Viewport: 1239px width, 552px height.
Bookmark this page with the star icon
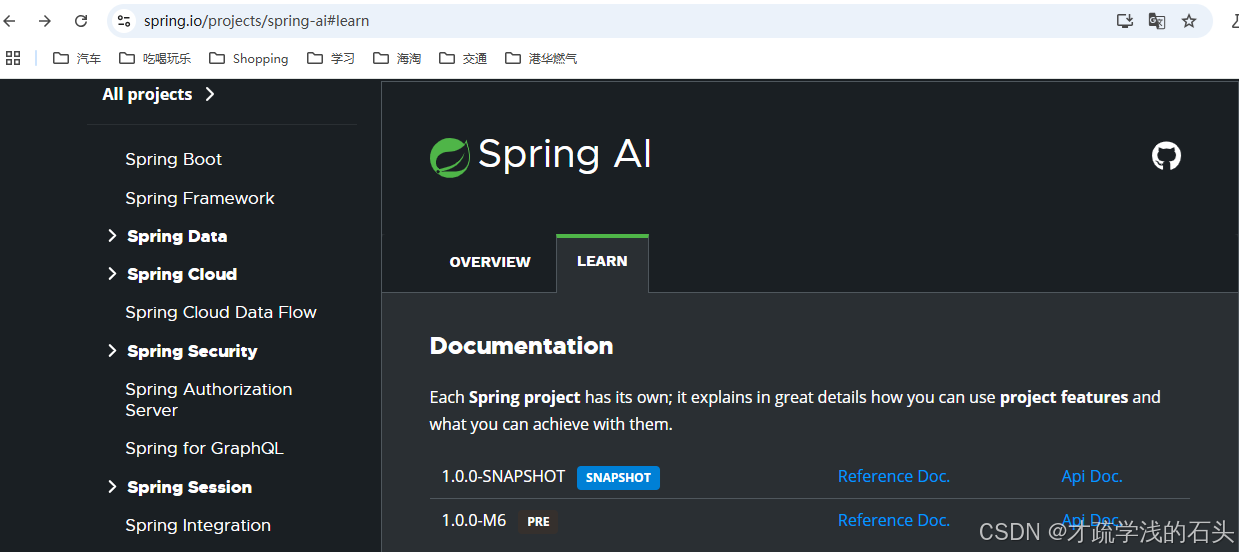[1189, 21]
